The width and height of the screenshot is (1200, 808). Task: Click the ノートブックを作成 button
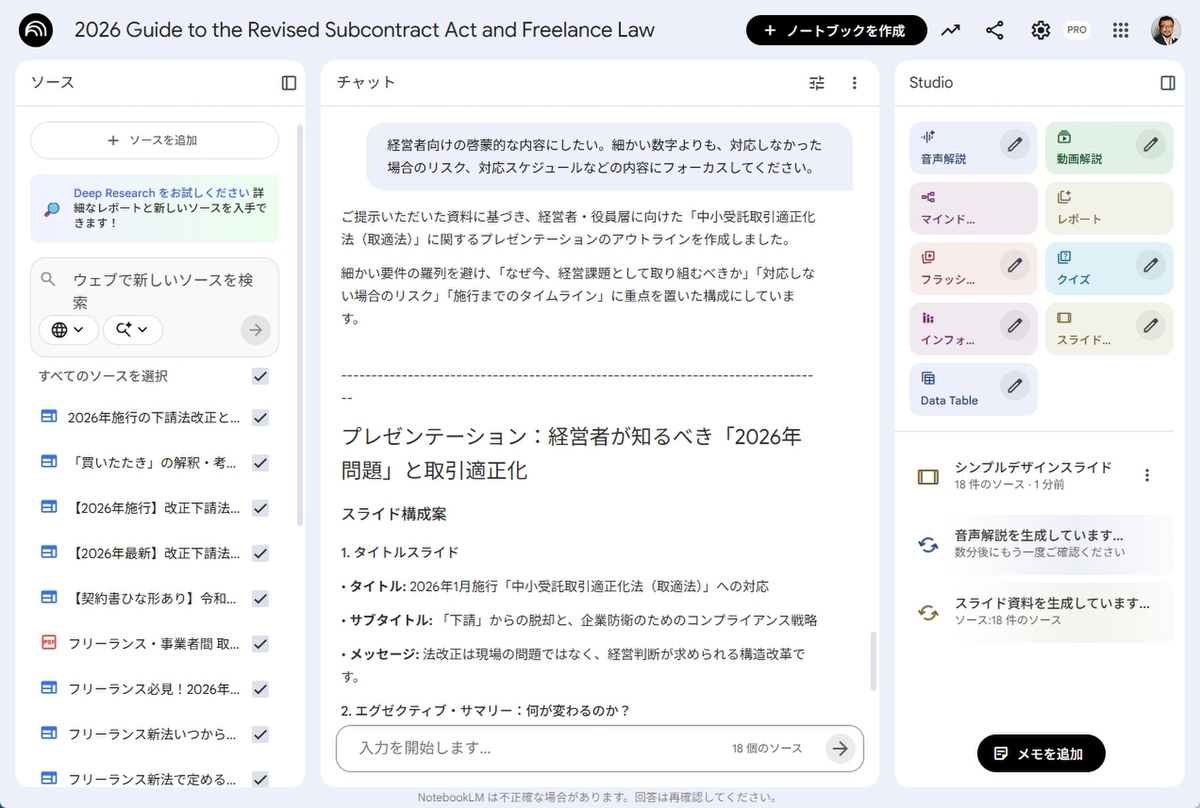(836, 30)
